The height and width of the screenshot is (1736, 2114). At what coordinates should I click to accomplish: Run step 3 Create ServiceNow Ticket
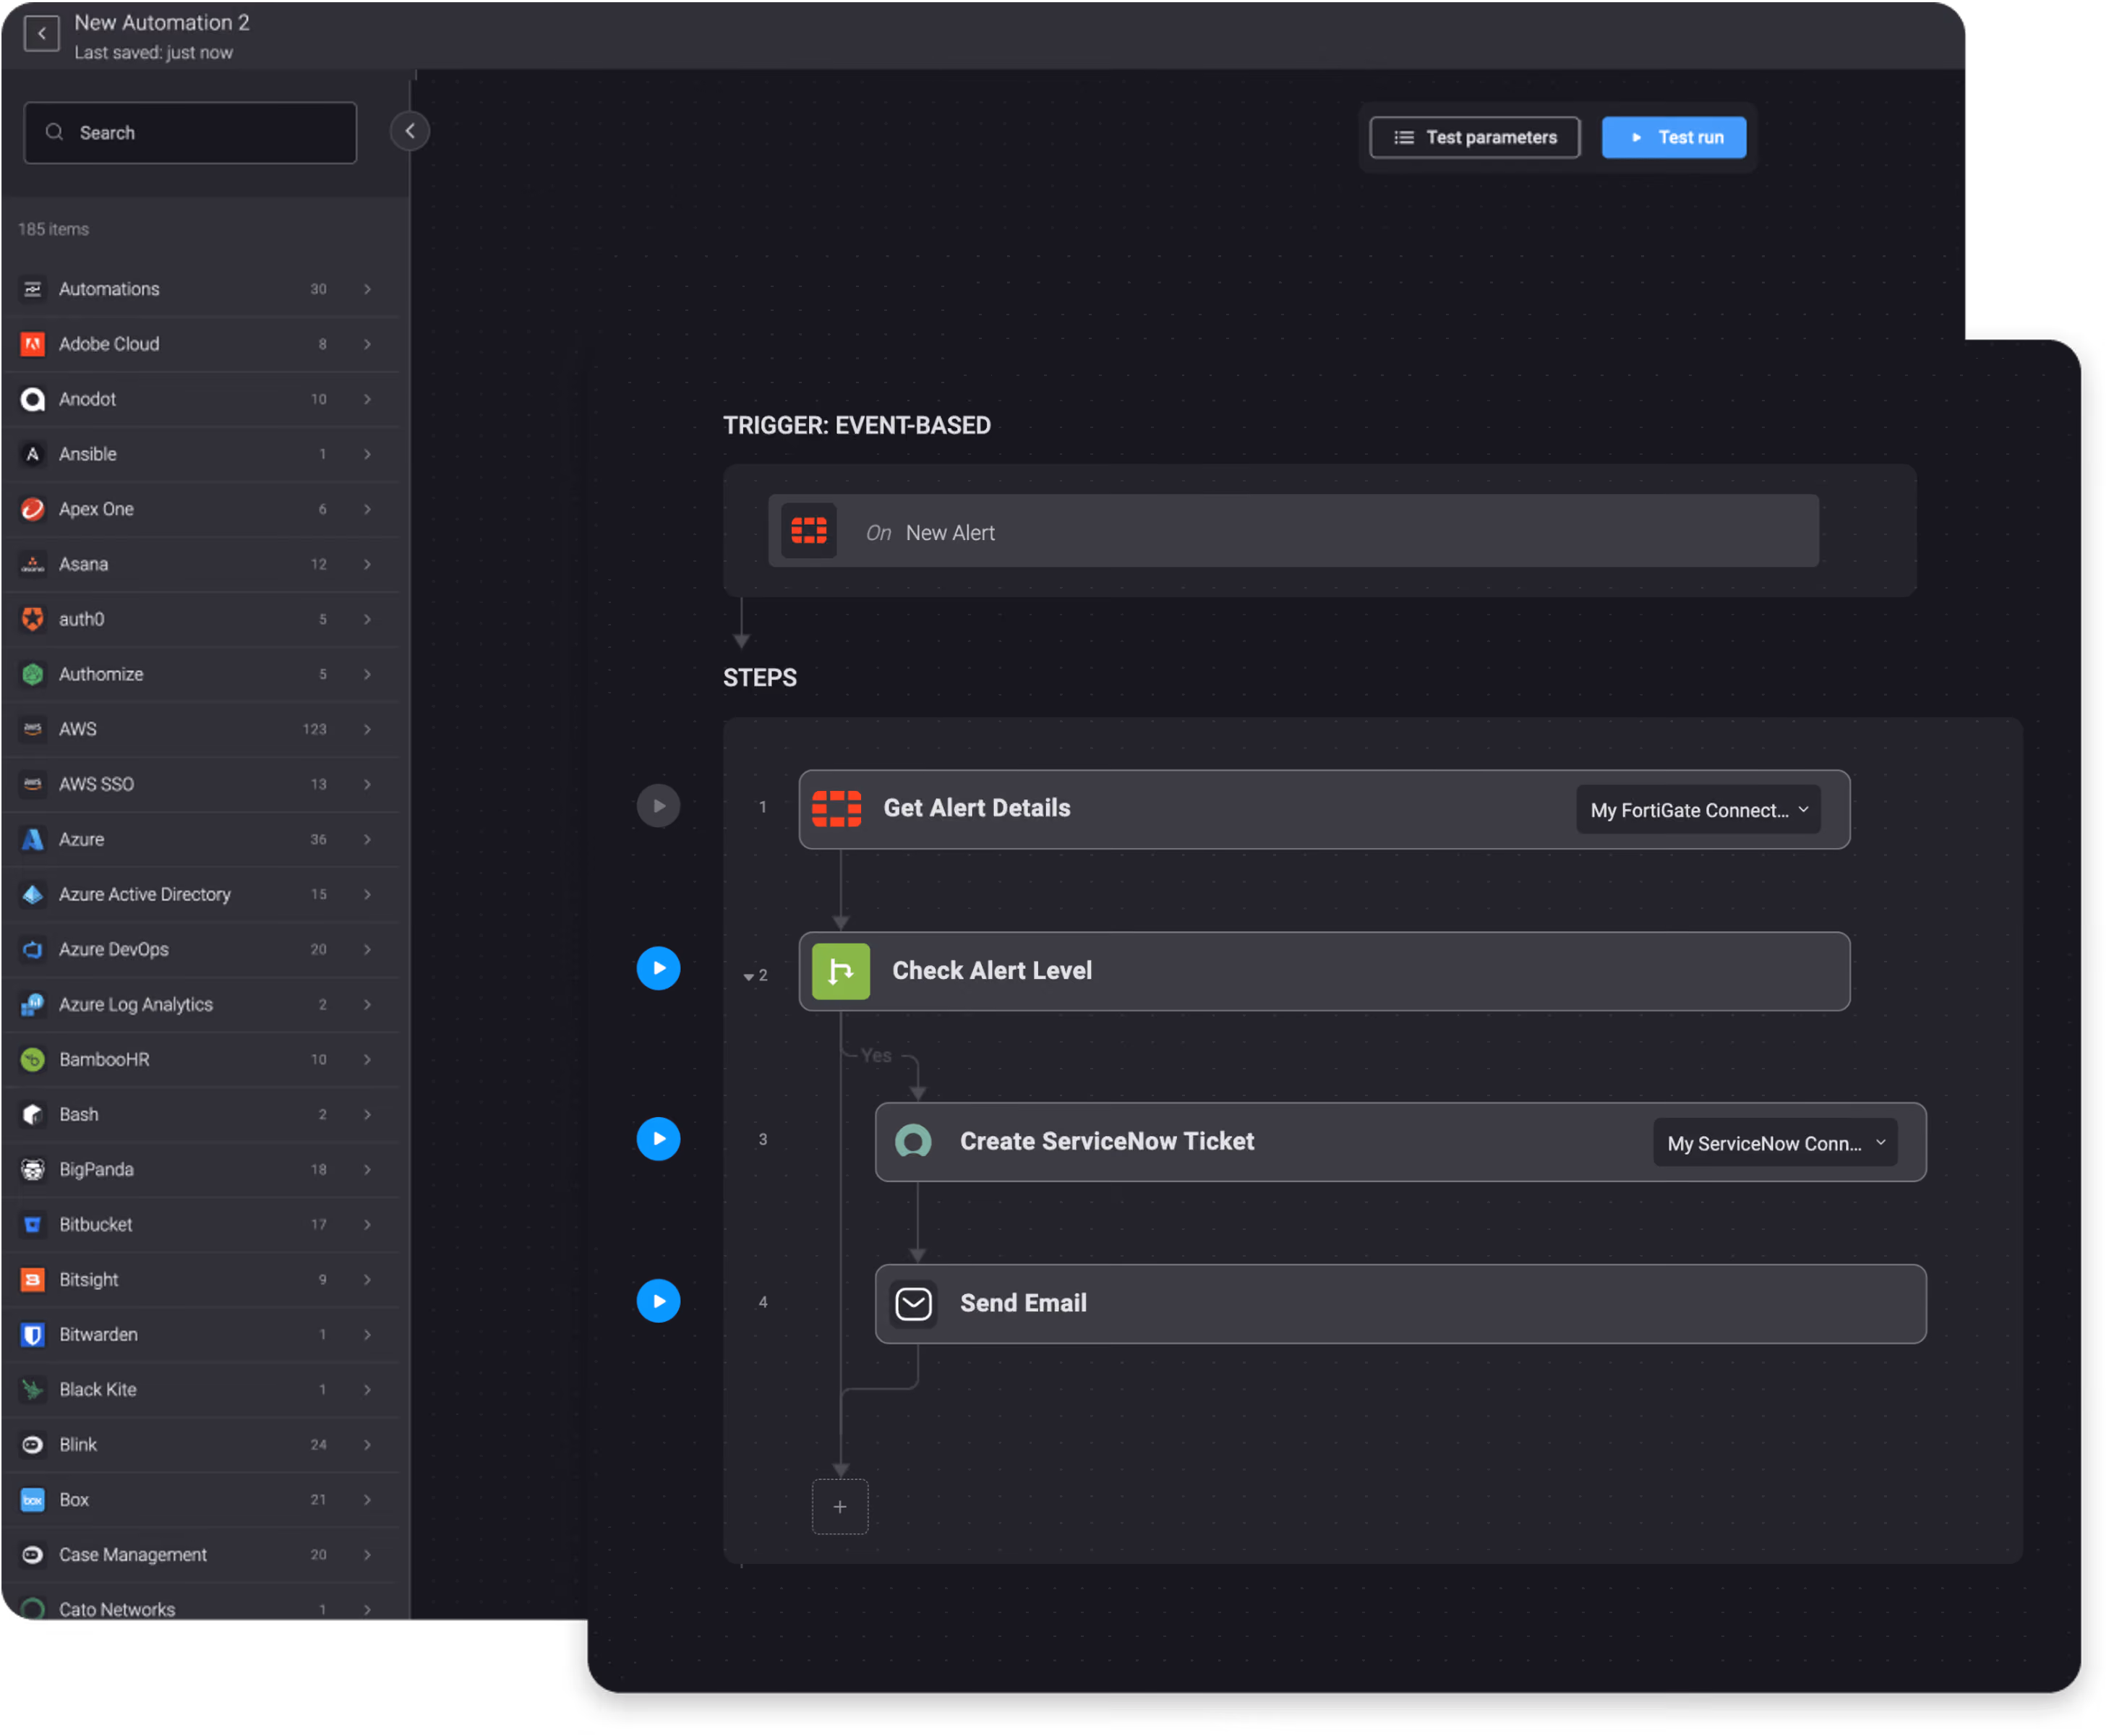pos(659,1139)
